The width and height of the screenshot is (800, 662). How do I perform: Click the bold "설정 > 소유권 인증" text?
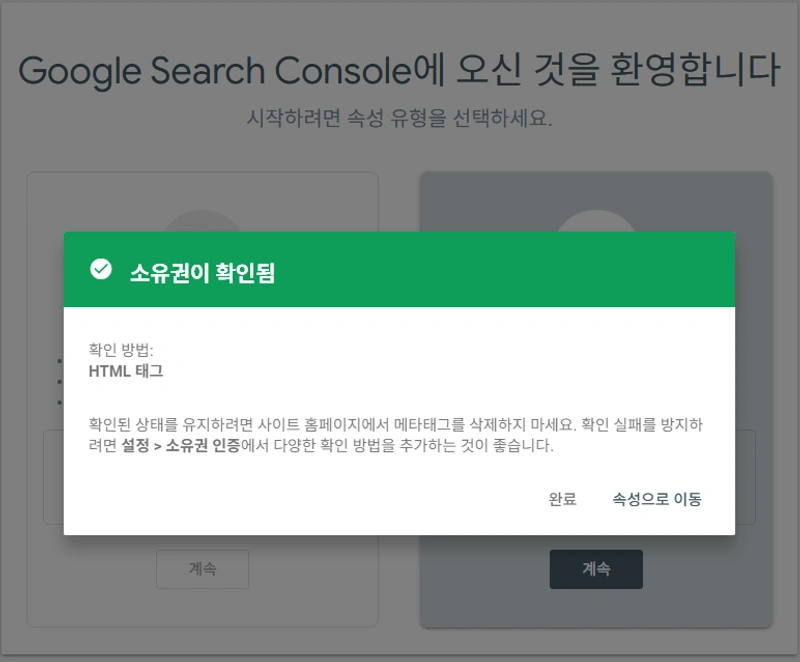pyautogui.click(x=181, y=445)
